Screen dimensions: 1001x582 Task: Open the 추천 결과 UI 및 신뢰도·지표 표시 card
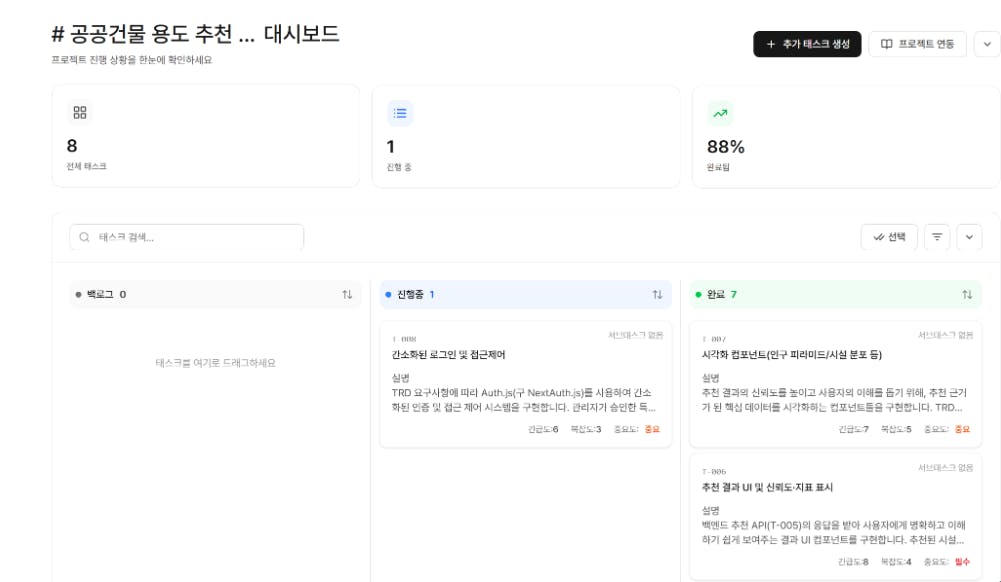coord(835,518)
